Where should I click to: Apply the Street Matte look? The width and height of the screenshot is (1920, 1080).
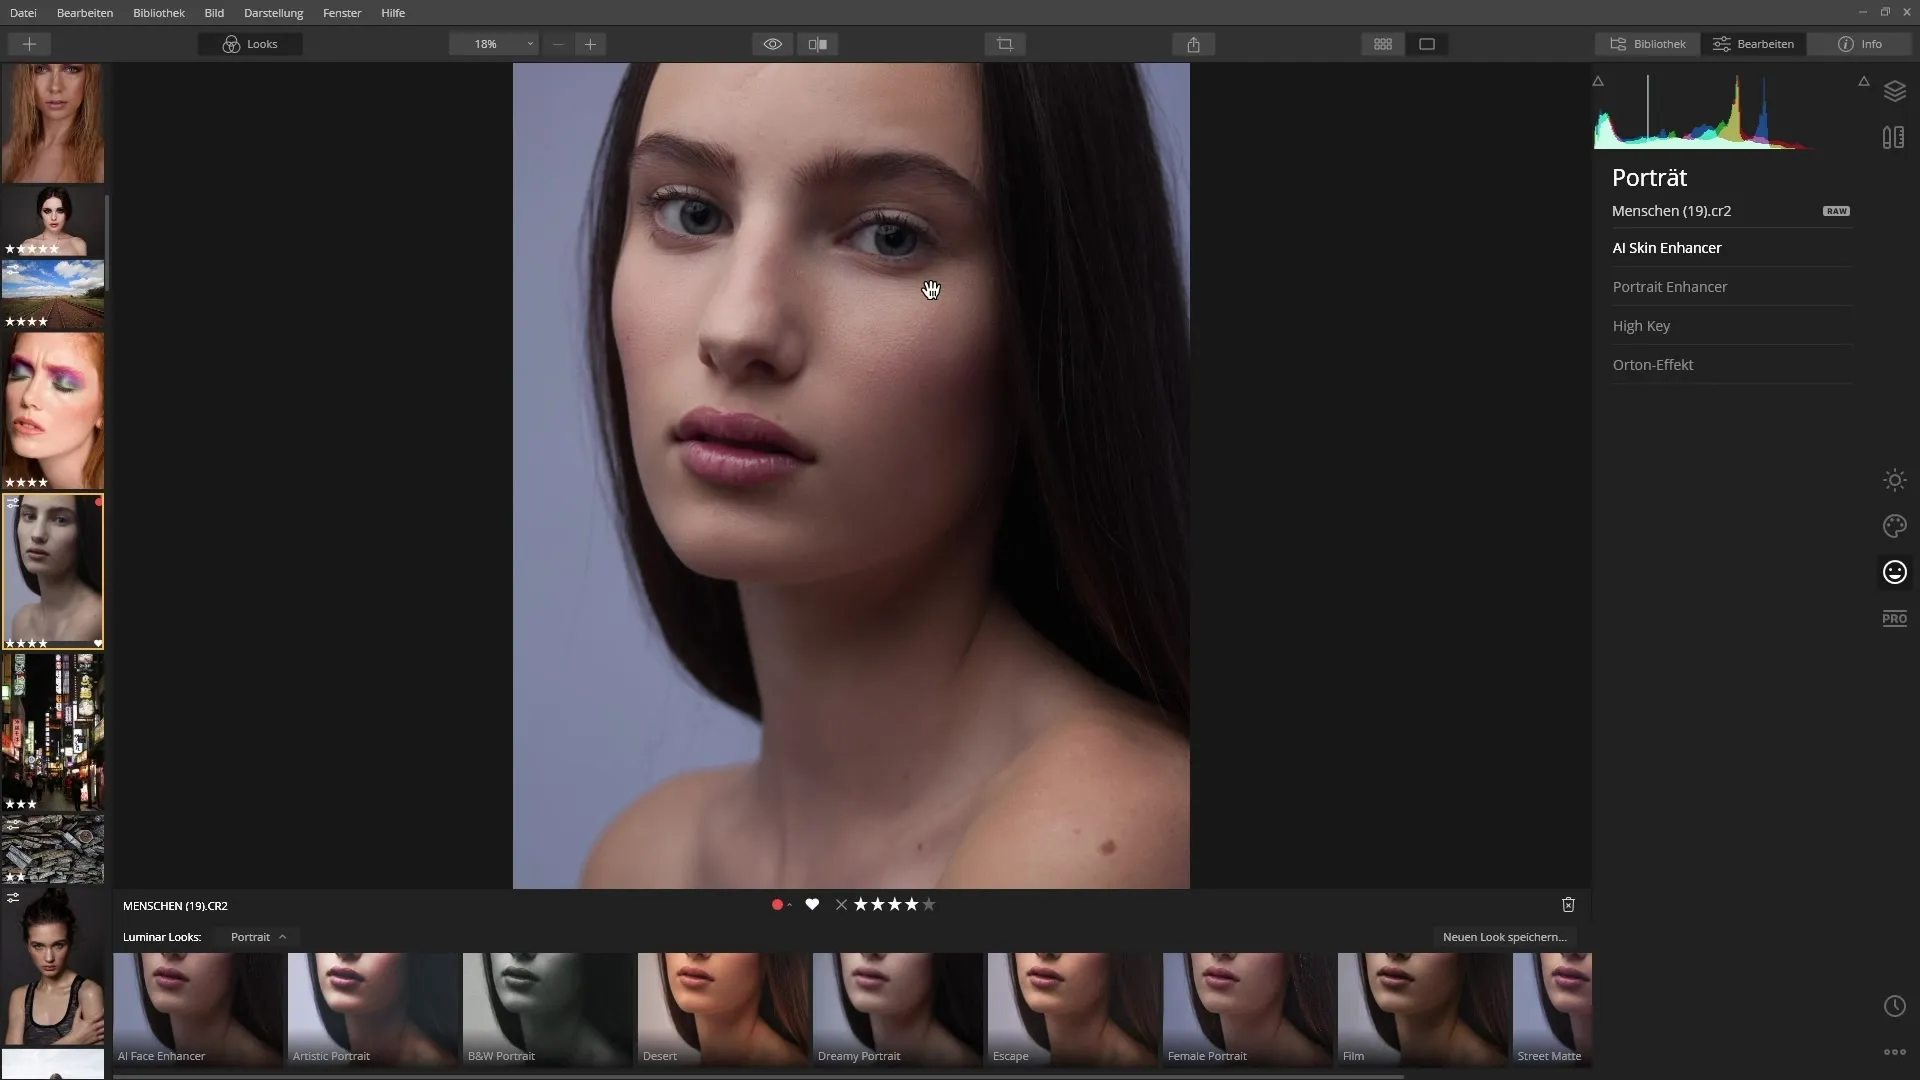point(1552,1009)
